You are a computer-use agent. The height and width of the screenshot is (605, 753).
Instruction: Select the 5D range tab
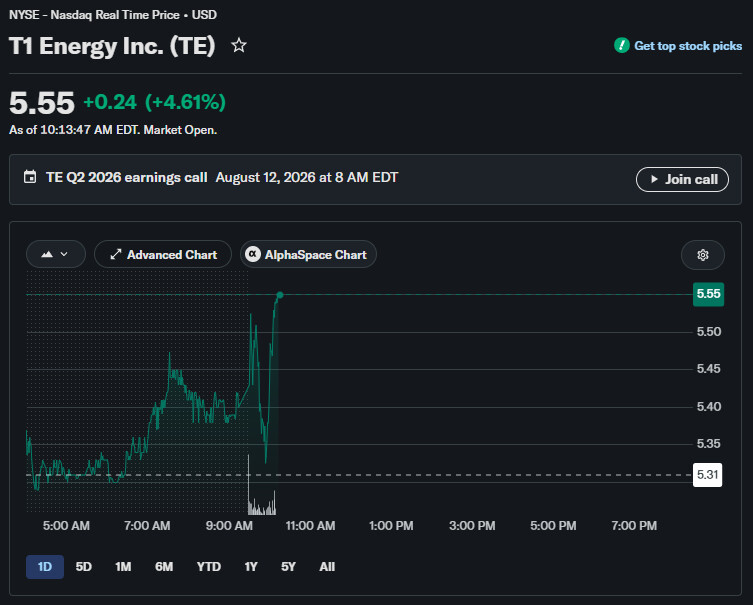[x=84, y=567]
